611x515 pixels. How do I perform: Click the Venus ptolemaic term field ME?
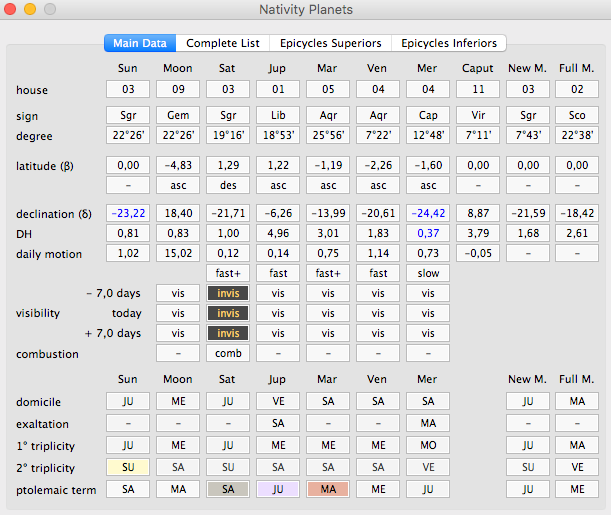pos(378,489)
